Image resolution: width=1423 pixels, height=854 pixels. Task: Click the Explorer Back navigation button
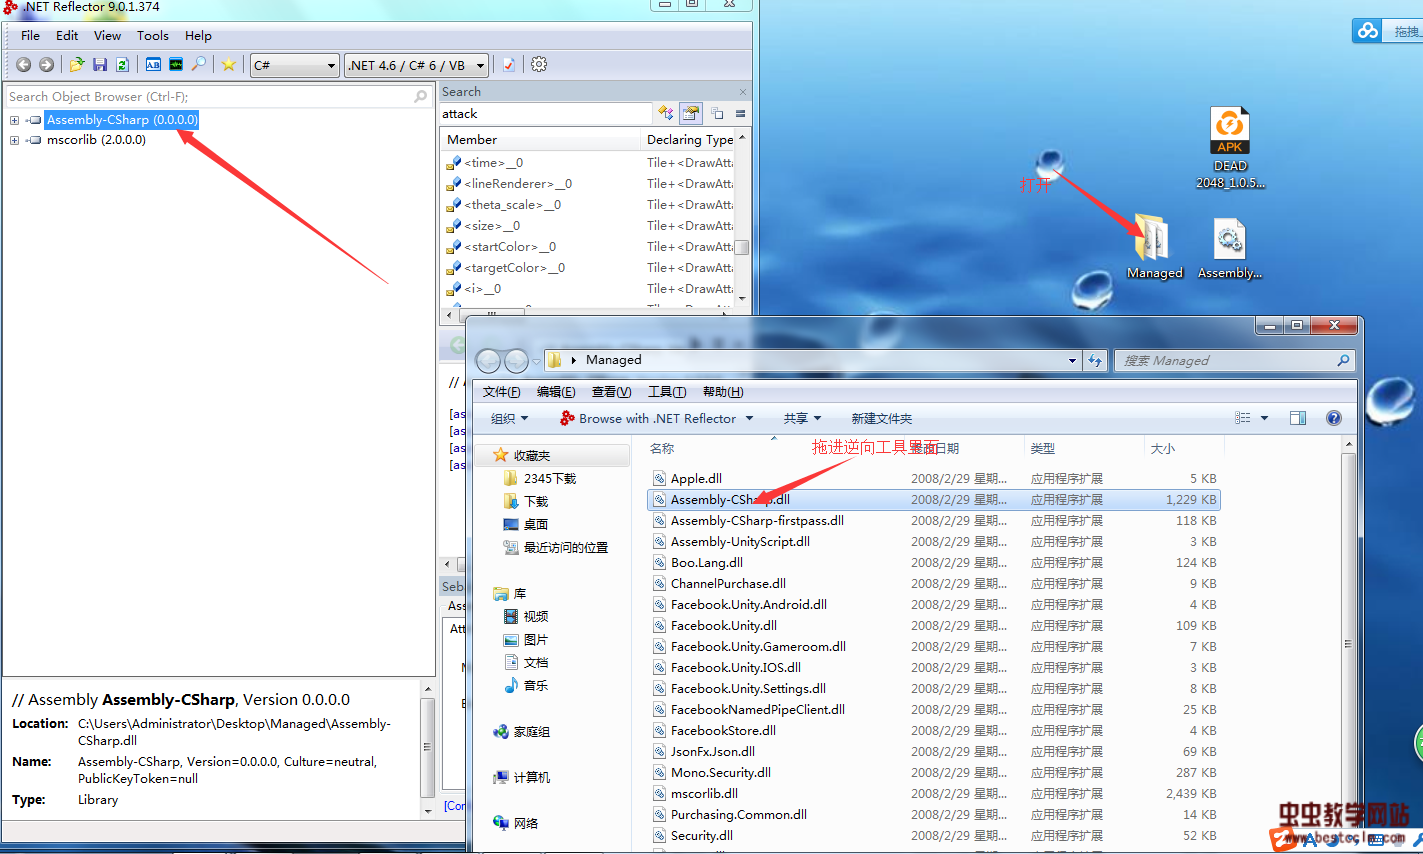tap(489, 361)
